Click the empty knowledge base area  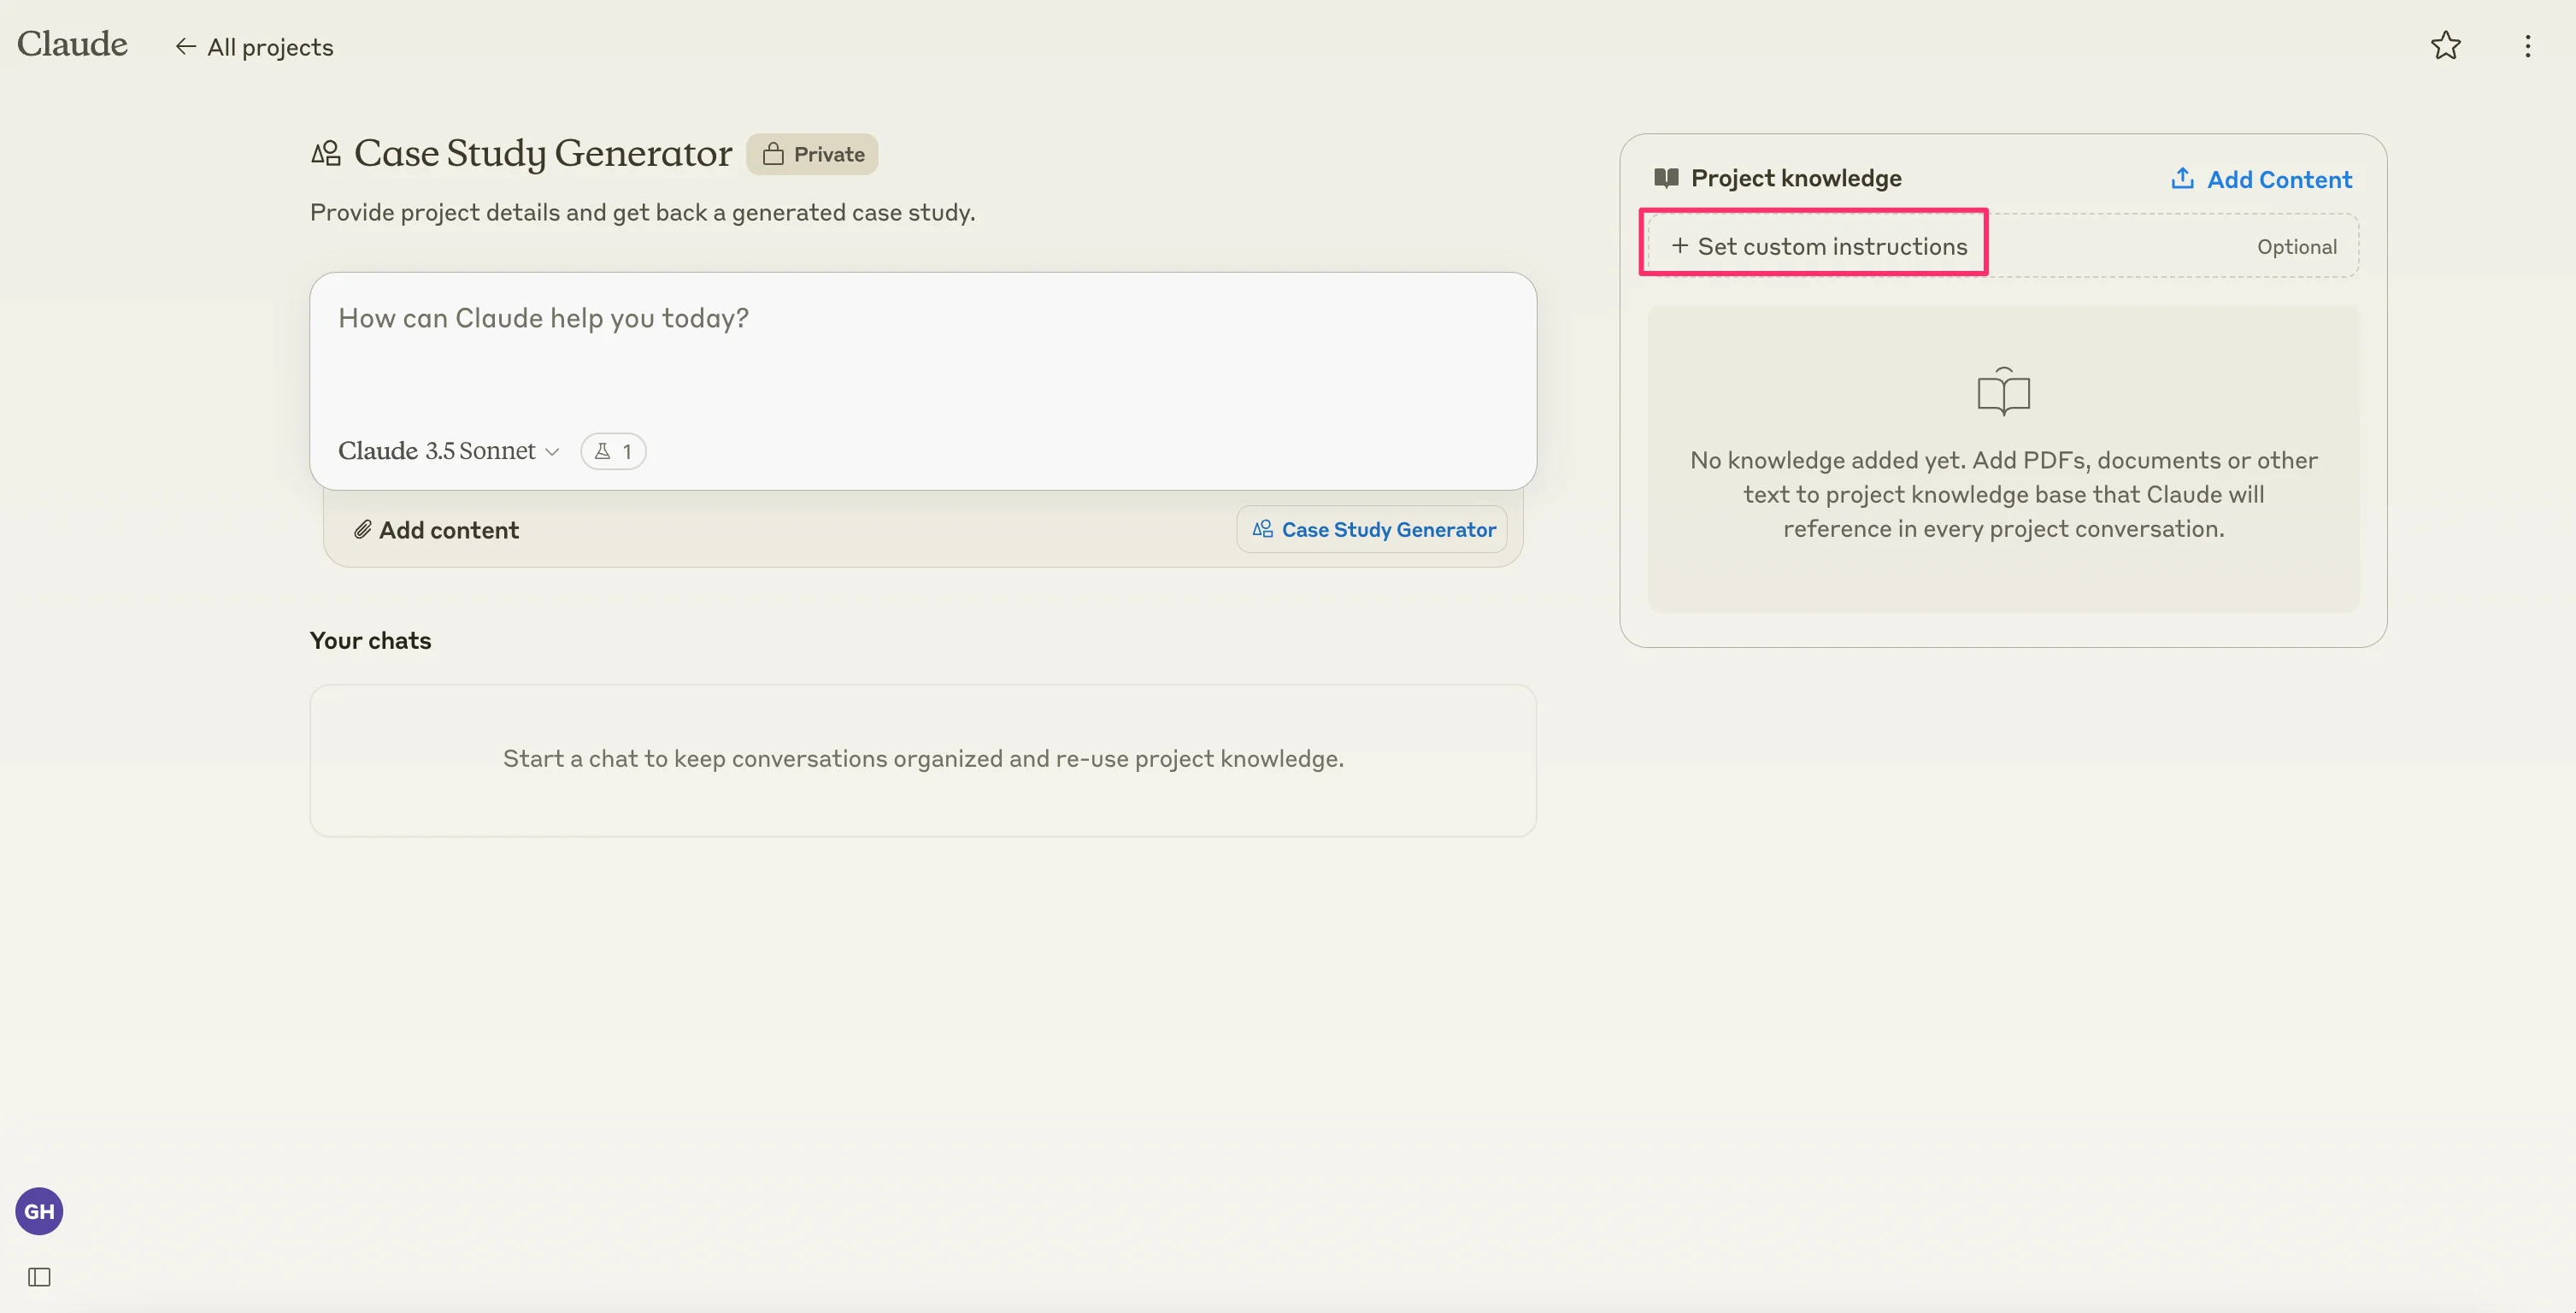(x=2003, y=460)
